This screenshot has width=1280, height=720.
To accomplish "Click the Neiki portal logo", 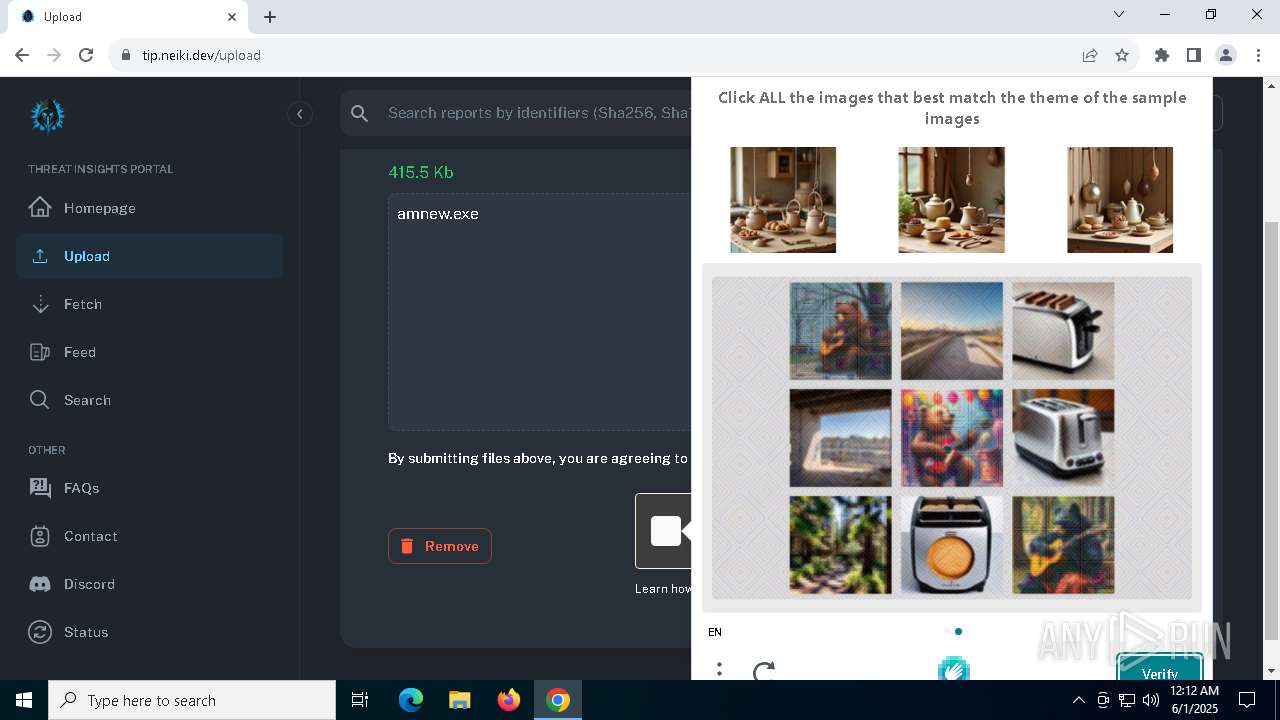I will (x=47, y=116).
